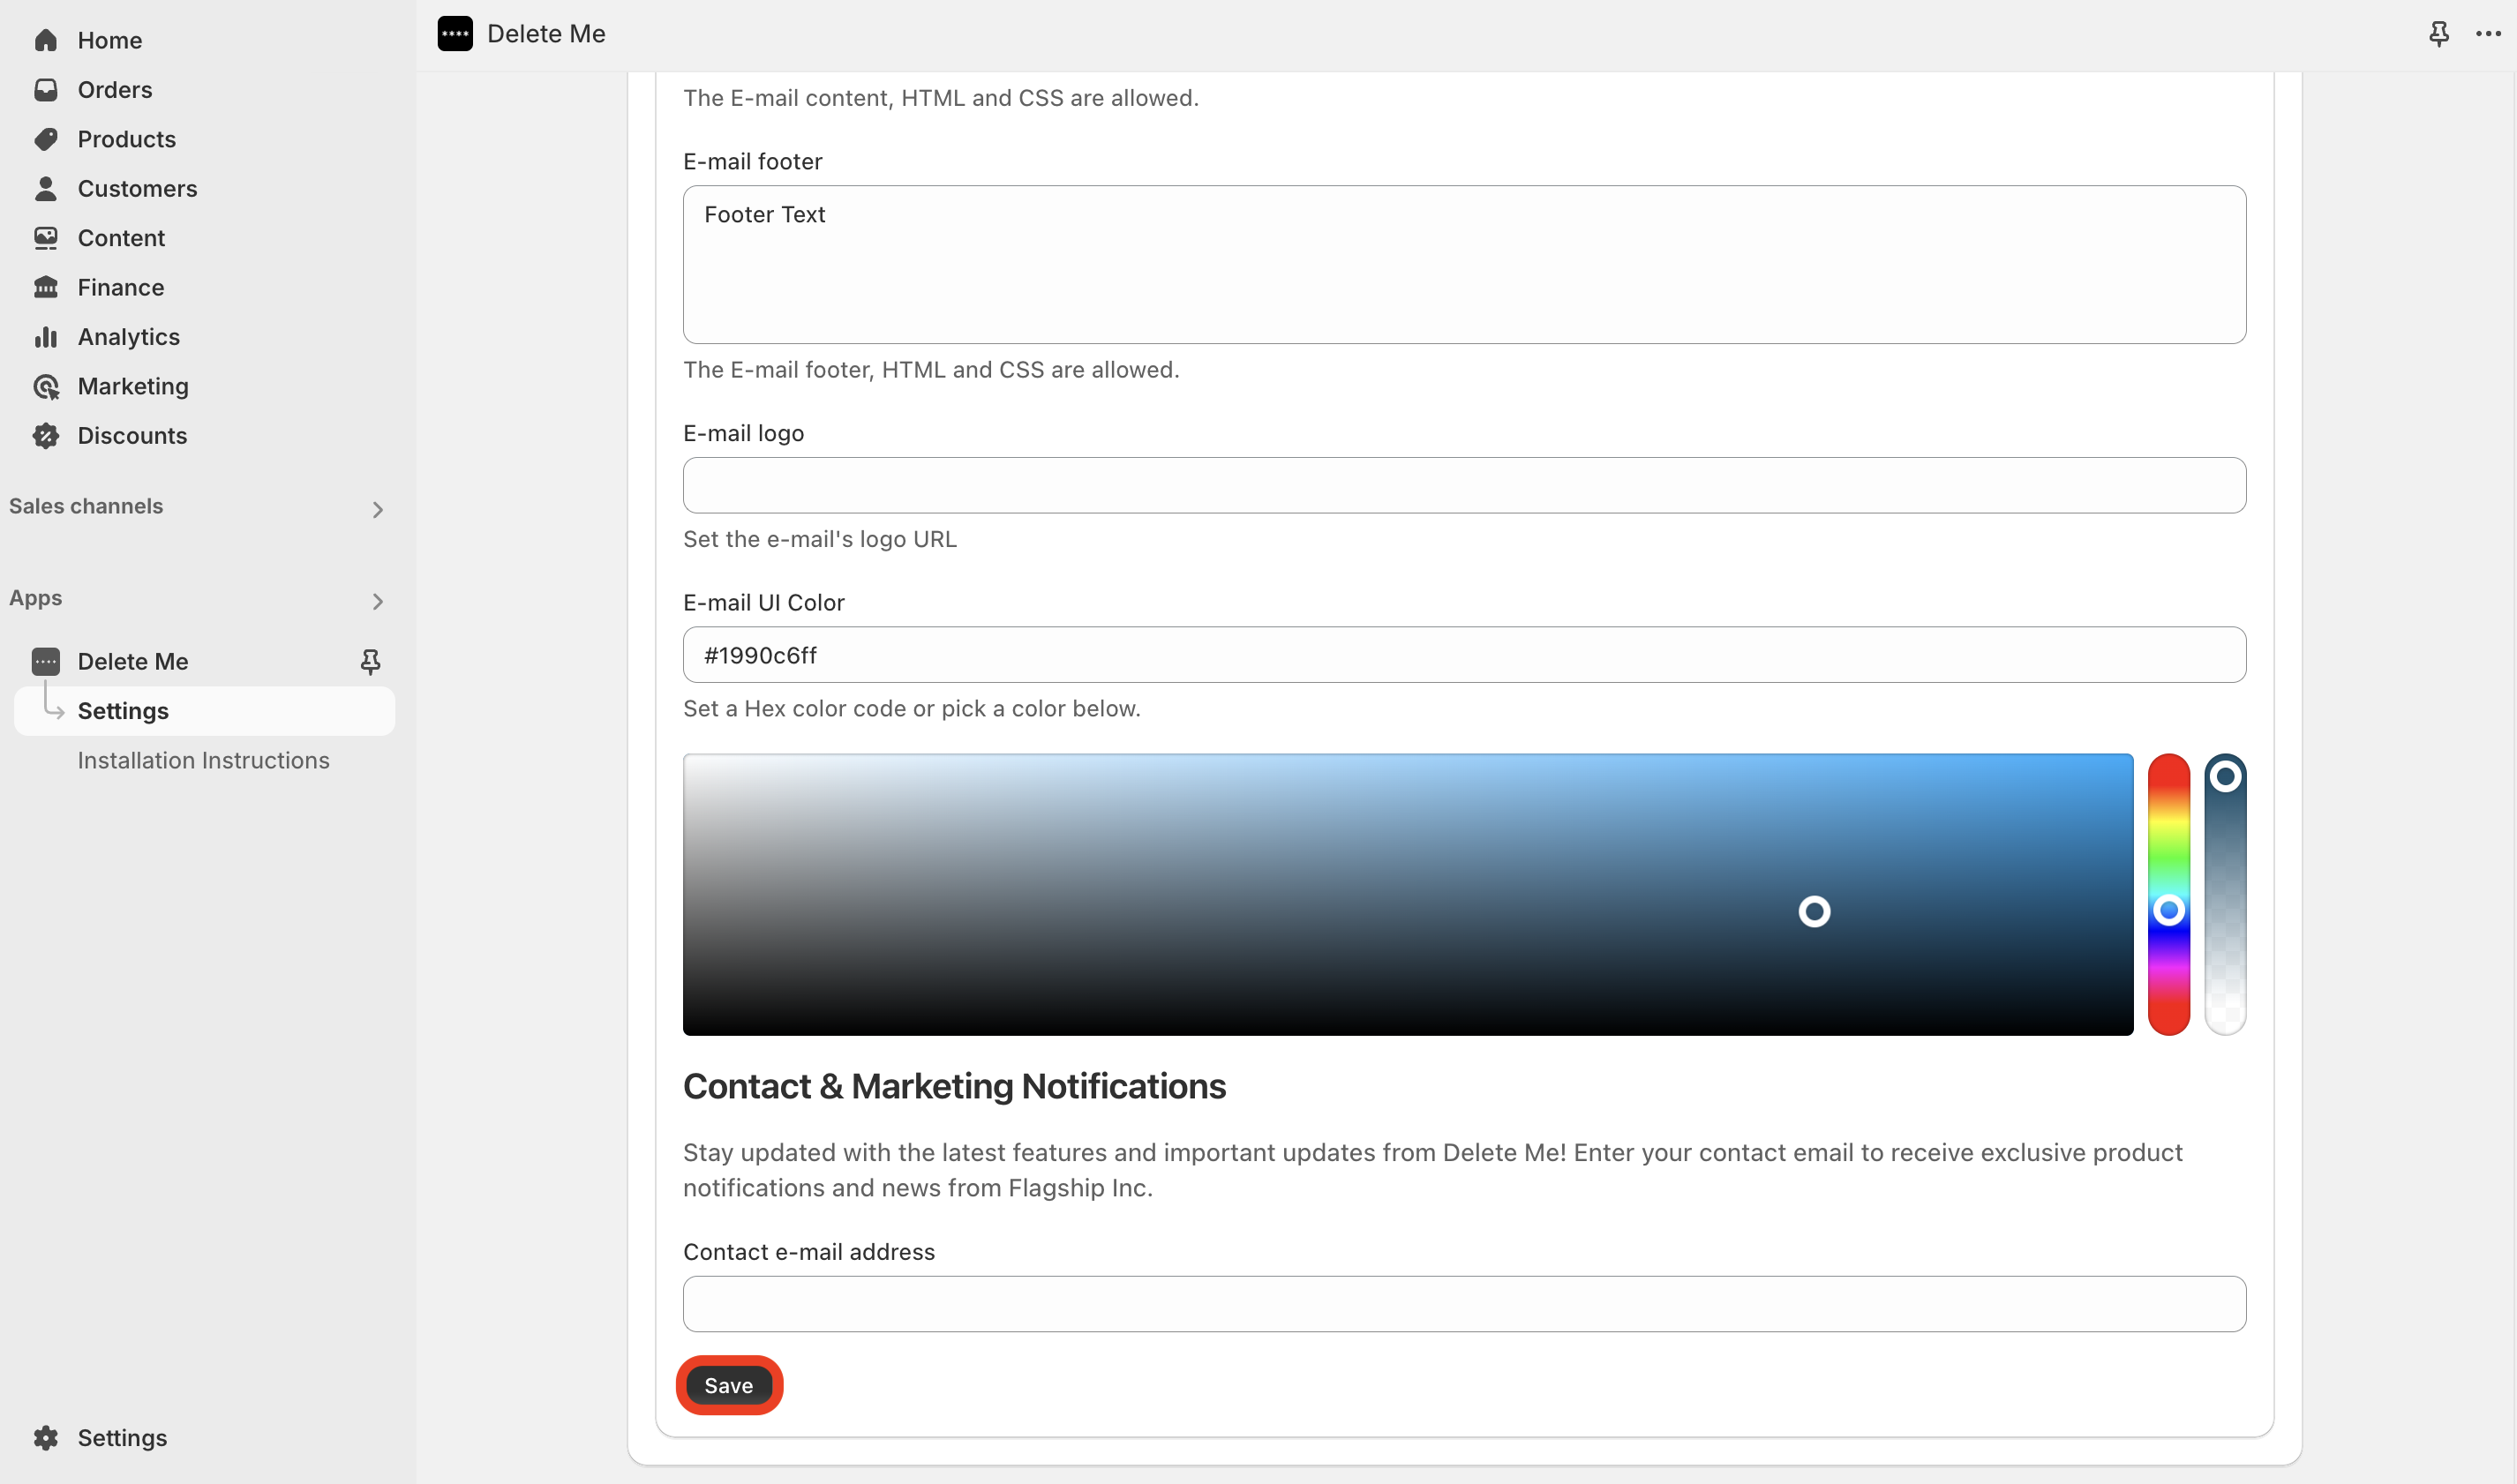2517x1484 pixels.
Task: Click the saturation-brightness color picker area
Action: pos(1408,895)
